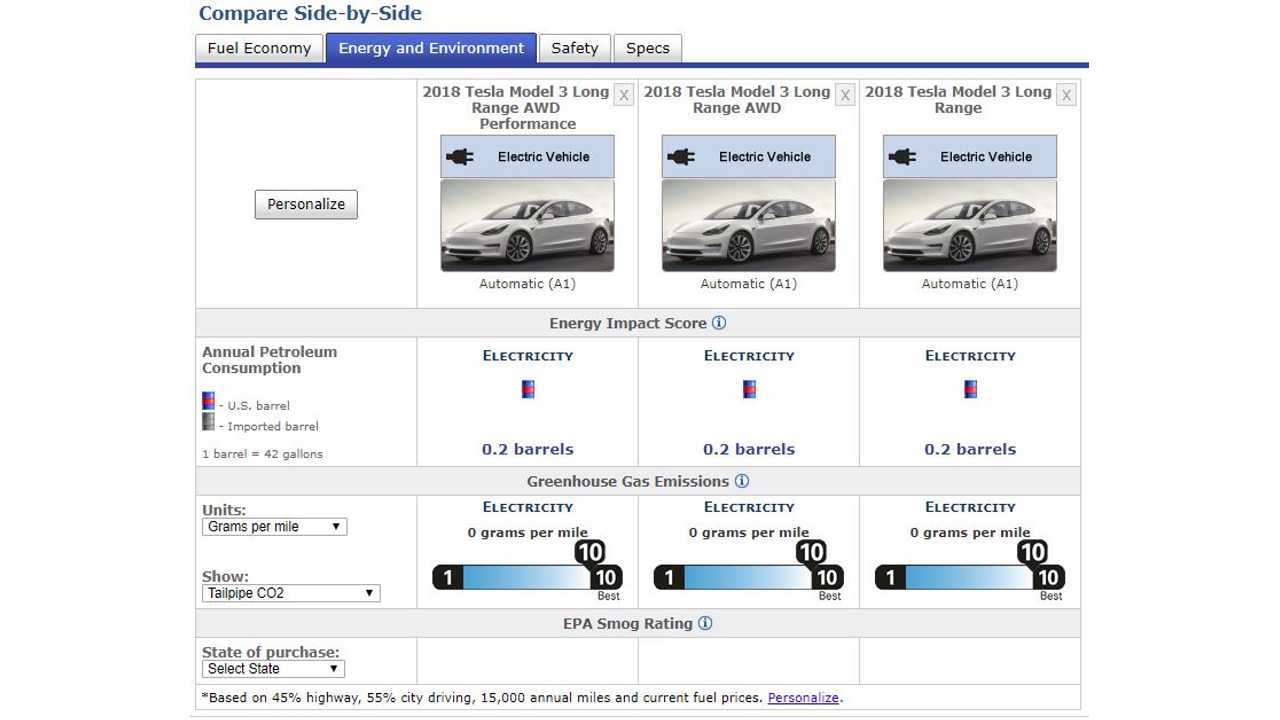Click the barrel icon under Long Range AWD electricity
This screenshot has height=720, width=1280.
click(749, 389)
